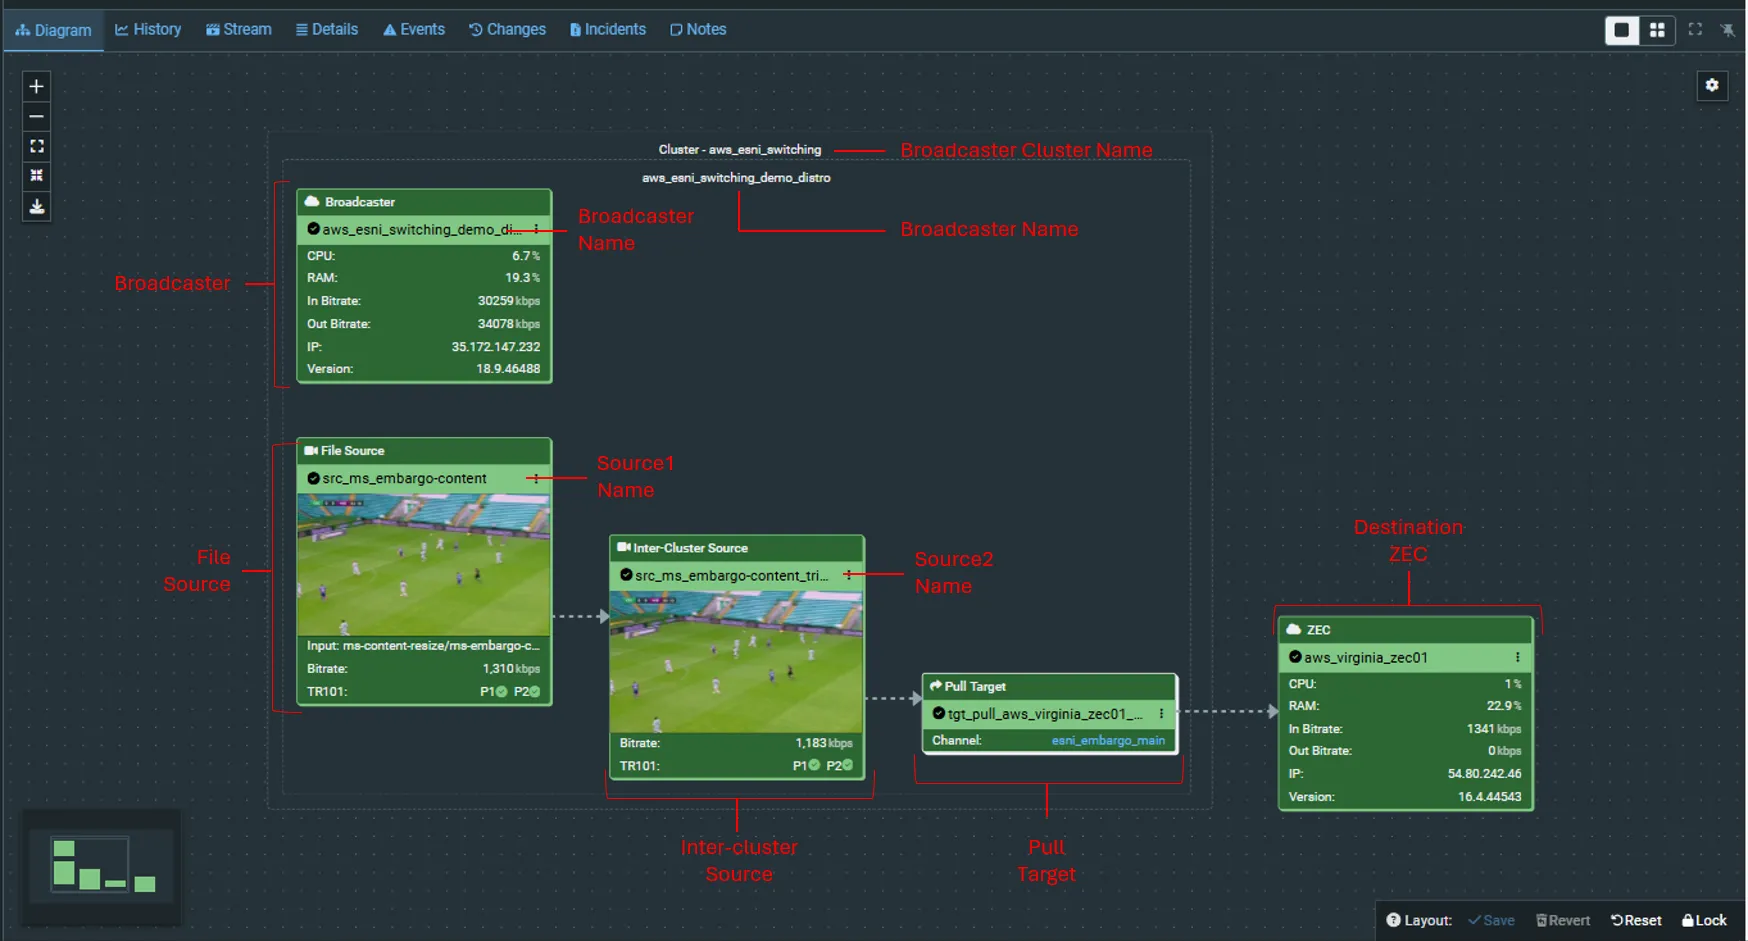Click the status check beside src_ms_embargo-content

click(x=313, y=478)
